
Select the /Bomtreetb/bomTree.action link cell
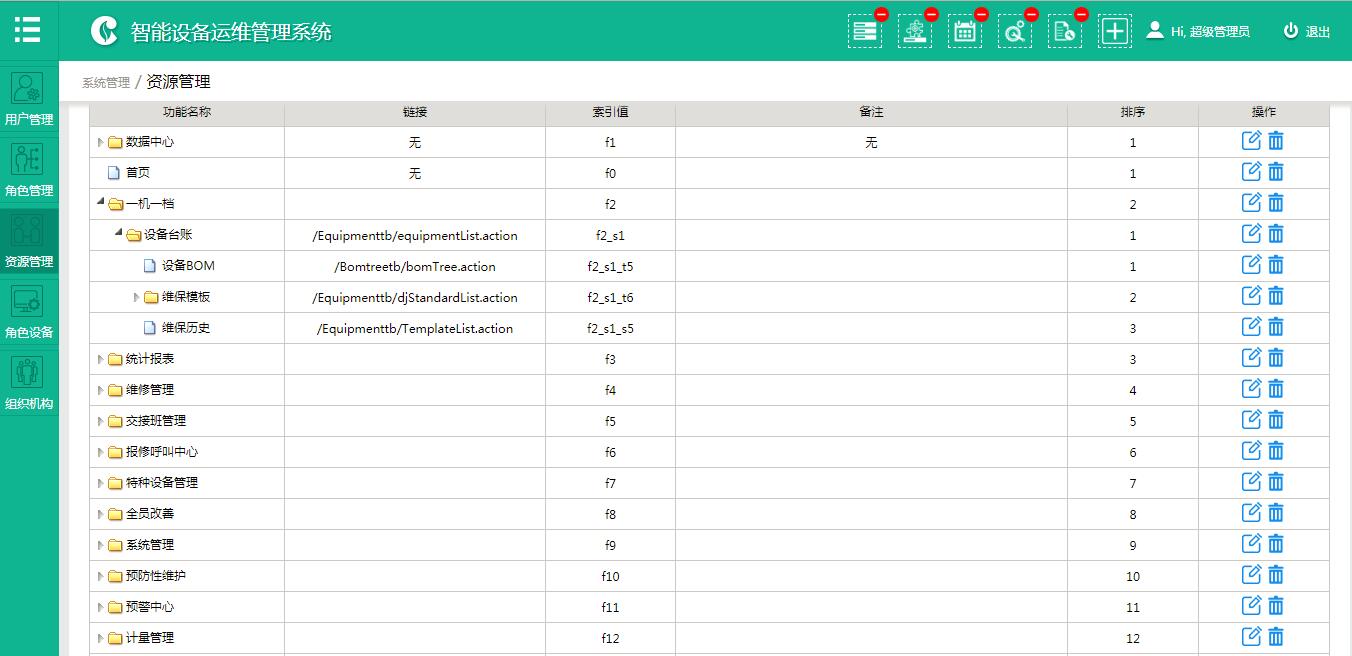point(415,267)
